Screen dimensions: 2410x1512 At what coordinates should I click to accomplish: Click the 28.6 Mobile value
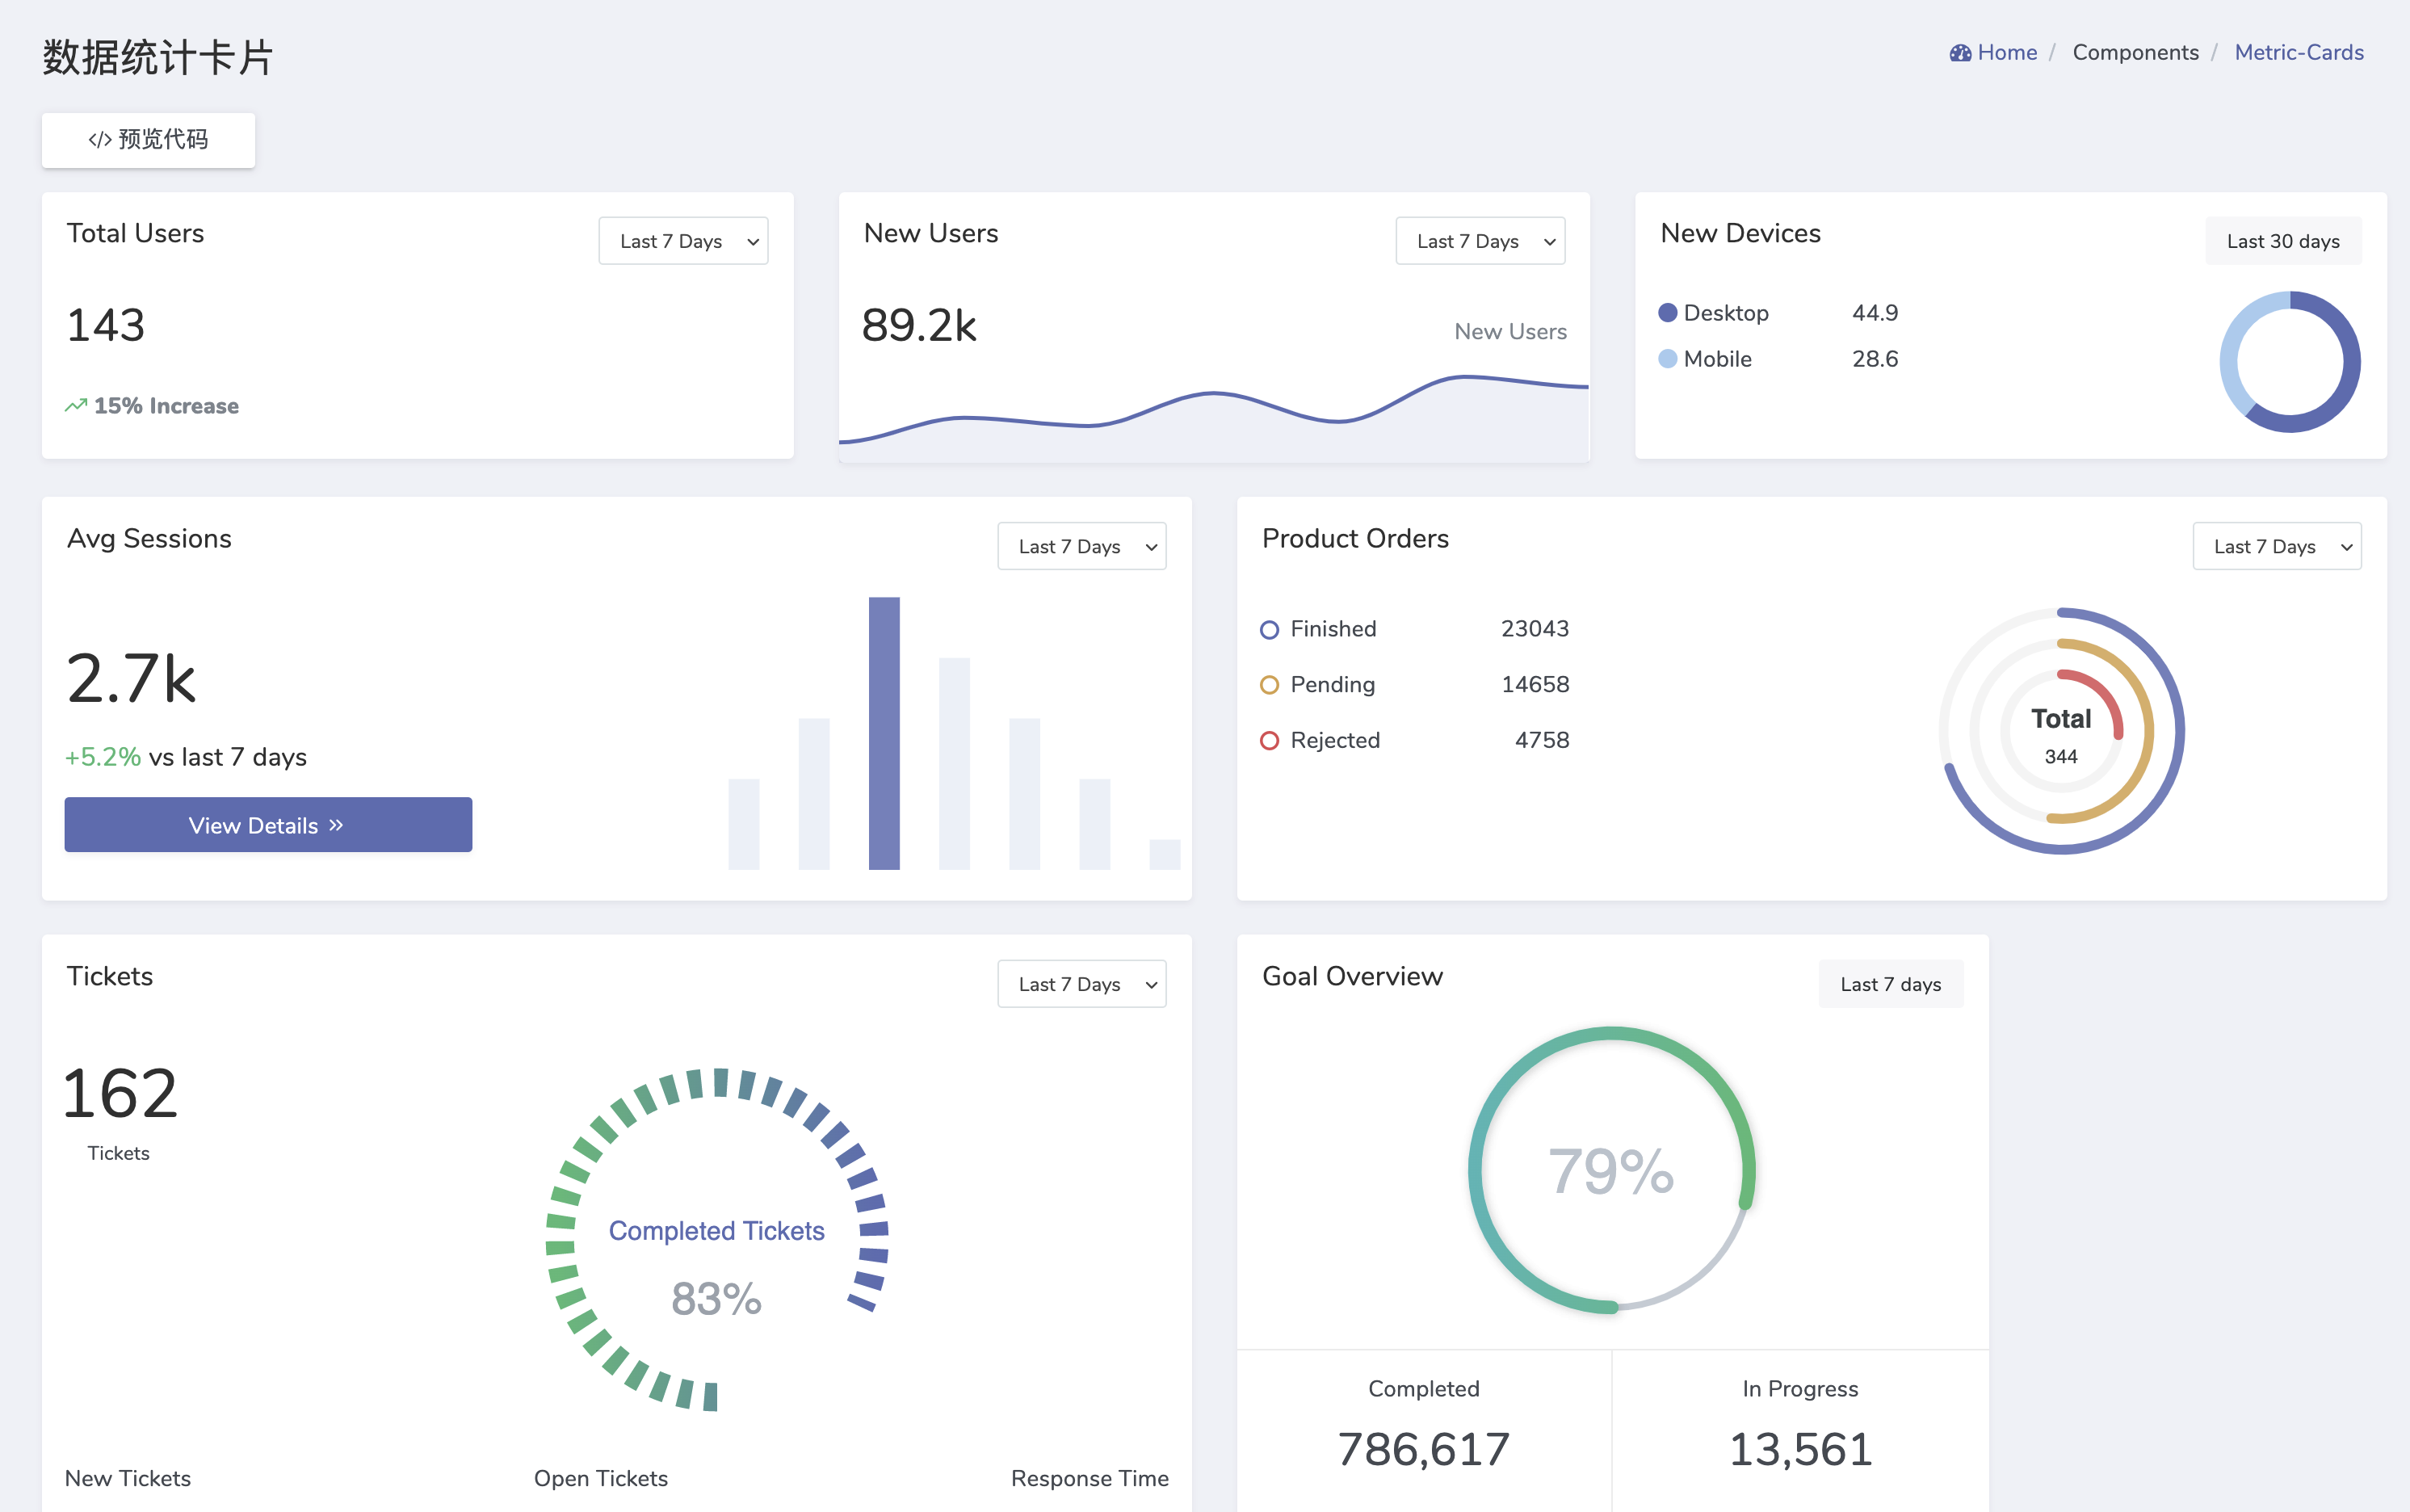[x=1874, y=359]
